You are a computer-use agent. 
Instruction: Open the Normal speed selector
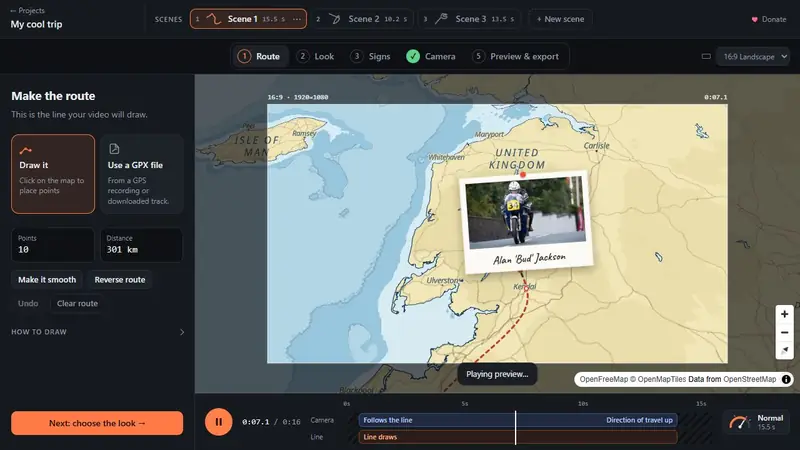pyautogui.click(x=757, y=422)
